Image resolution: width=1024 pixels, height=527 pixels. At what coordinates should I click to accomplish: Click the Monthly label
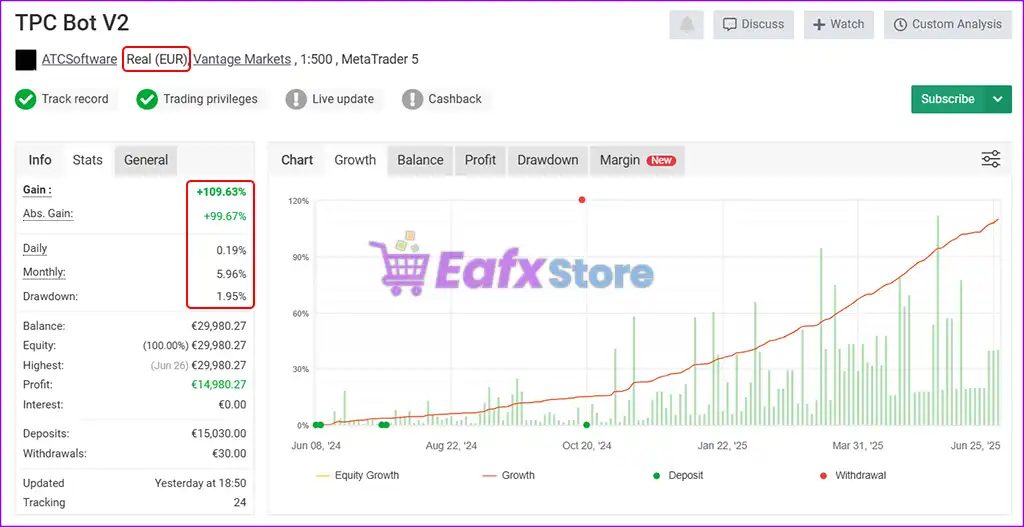pyautogui.click(x=44, y=272)
